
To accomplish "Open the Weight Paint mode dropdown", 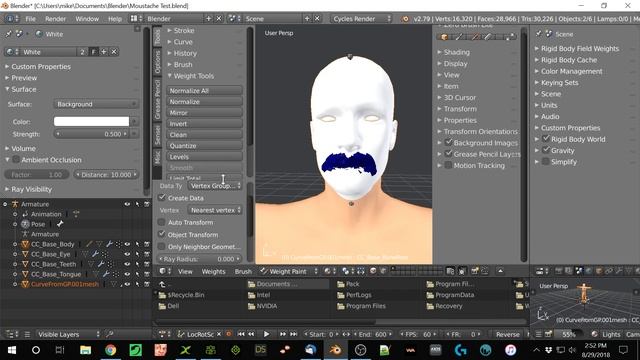I will [x=289, y=271].
